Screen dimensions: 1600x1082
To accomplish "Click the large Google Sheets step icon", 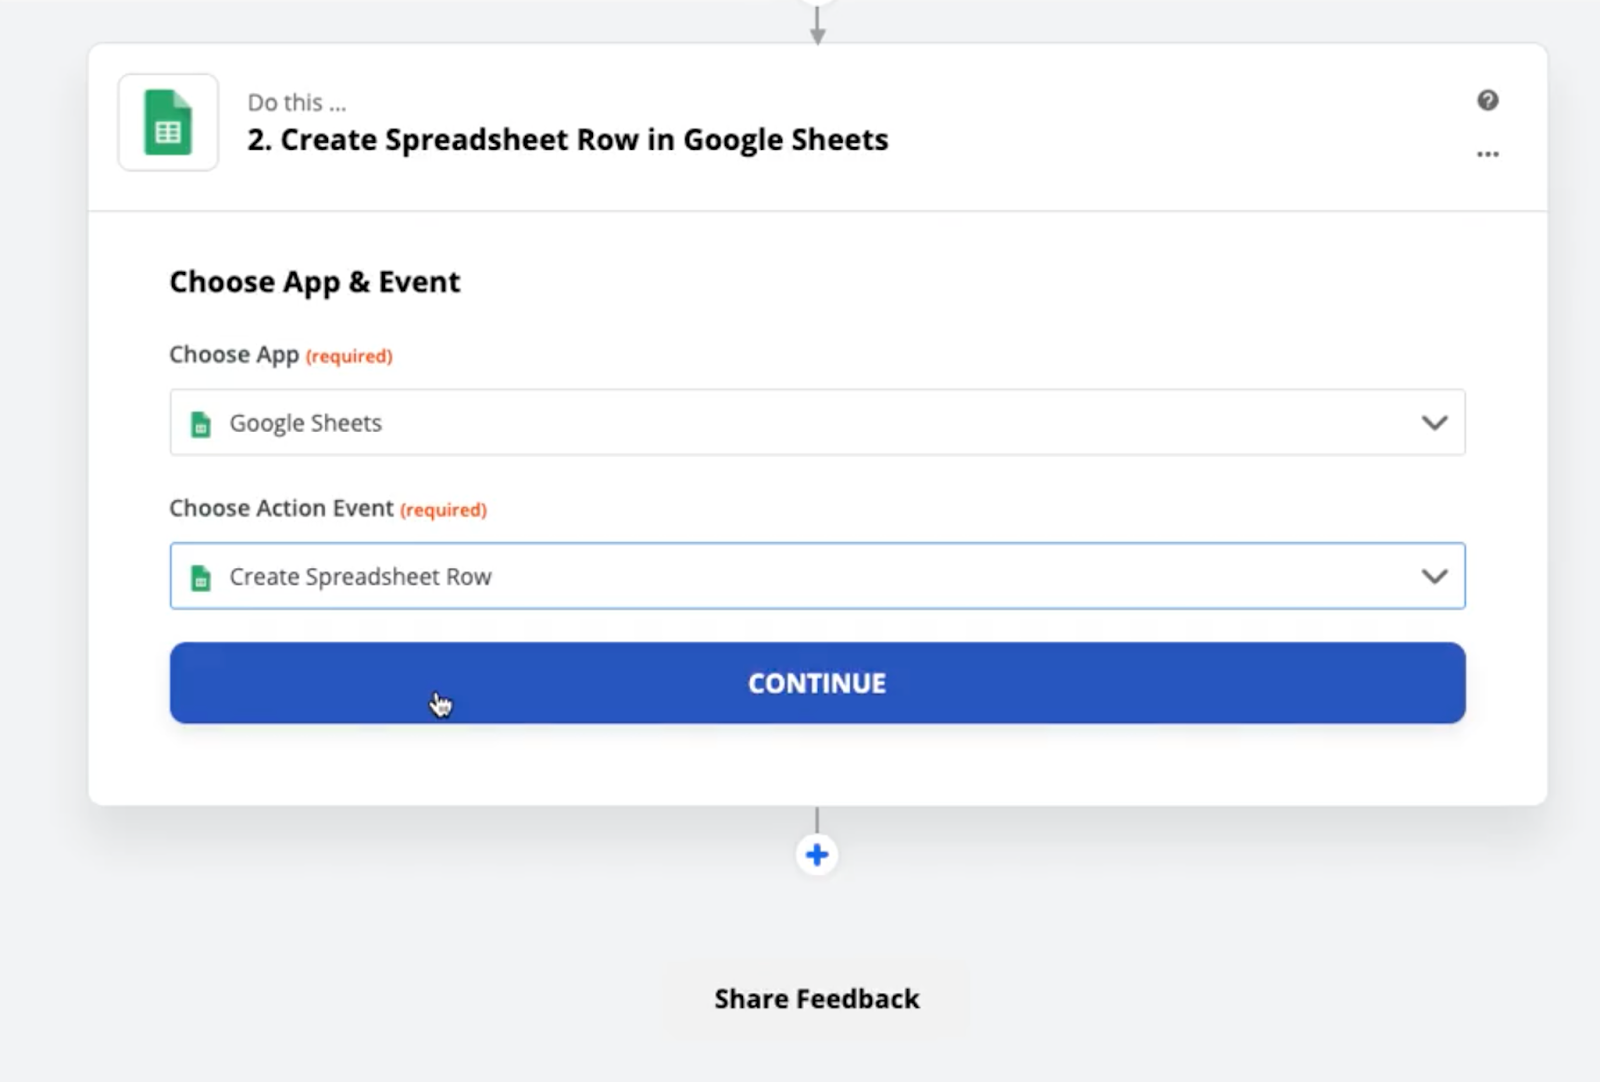I will (x=168, y=122).
